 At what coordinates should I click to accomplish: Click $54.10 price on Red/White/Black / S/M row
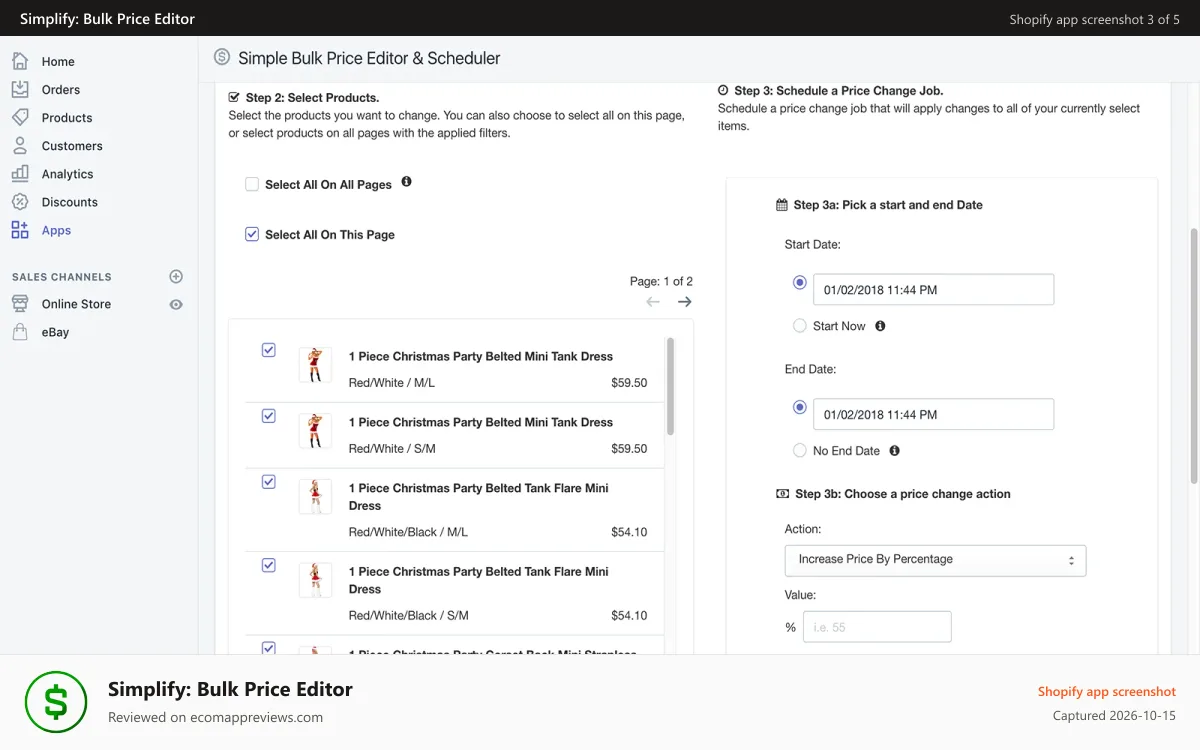629,616
